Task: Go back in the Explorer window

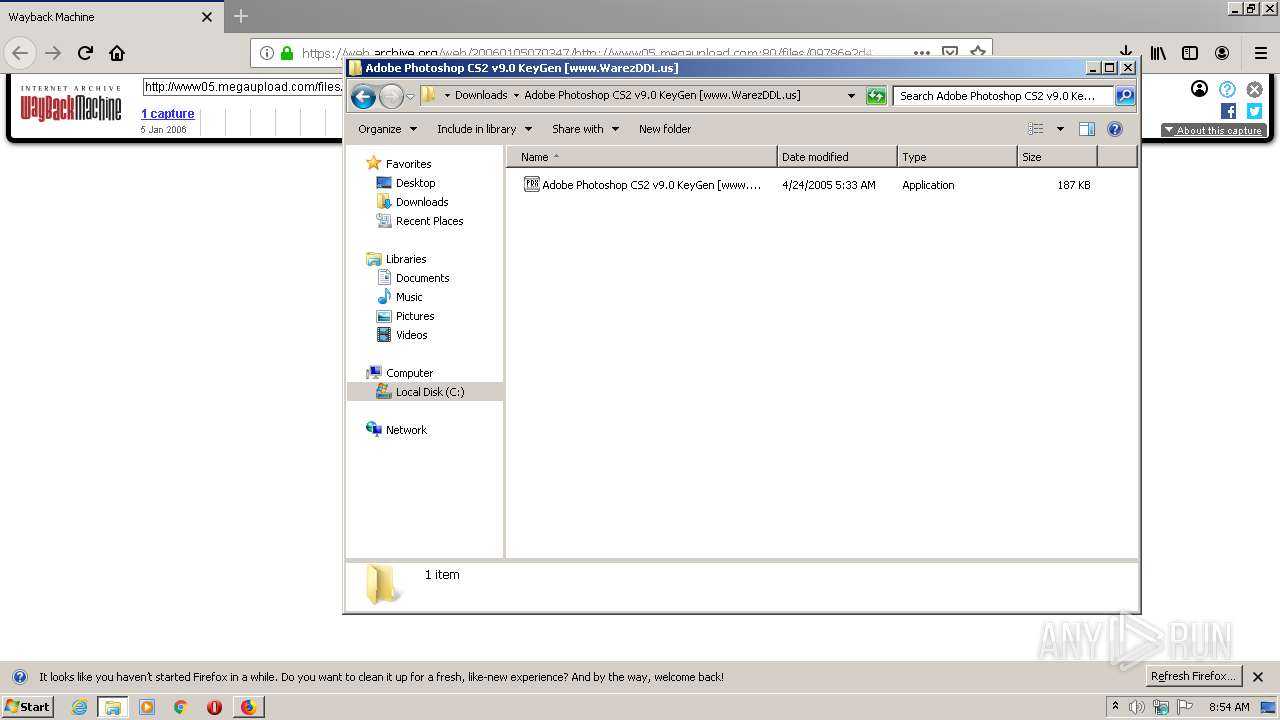Action: click(x=364, y=96)
